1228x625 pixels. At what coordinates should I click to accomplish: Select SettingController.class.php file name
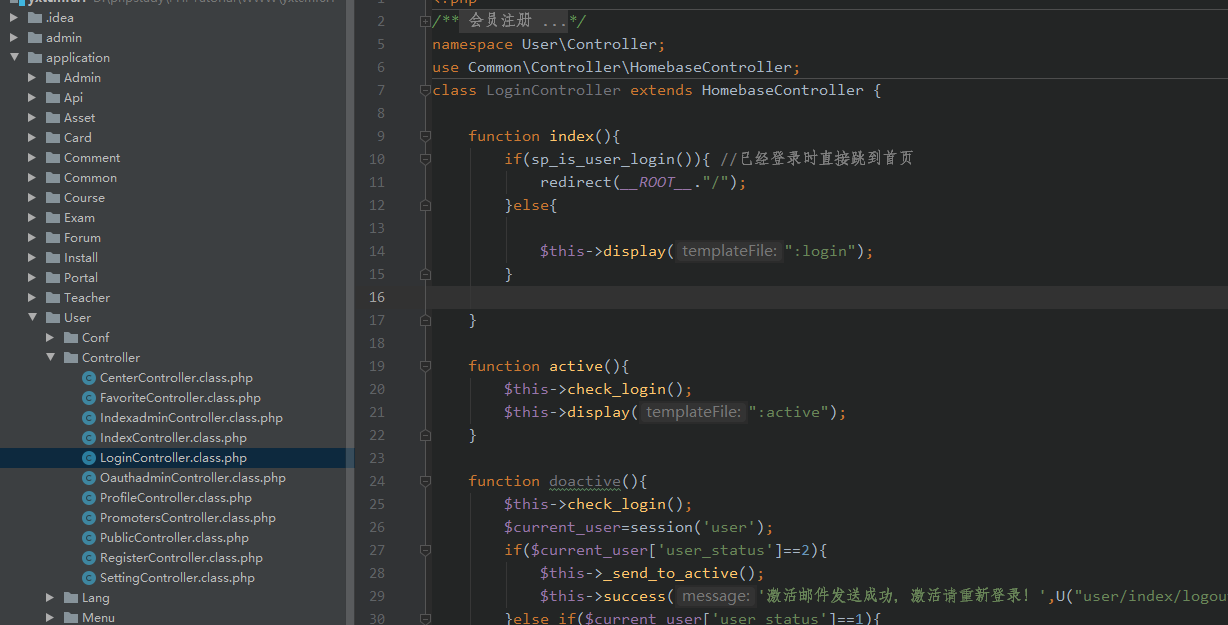[x=177, y=578]
